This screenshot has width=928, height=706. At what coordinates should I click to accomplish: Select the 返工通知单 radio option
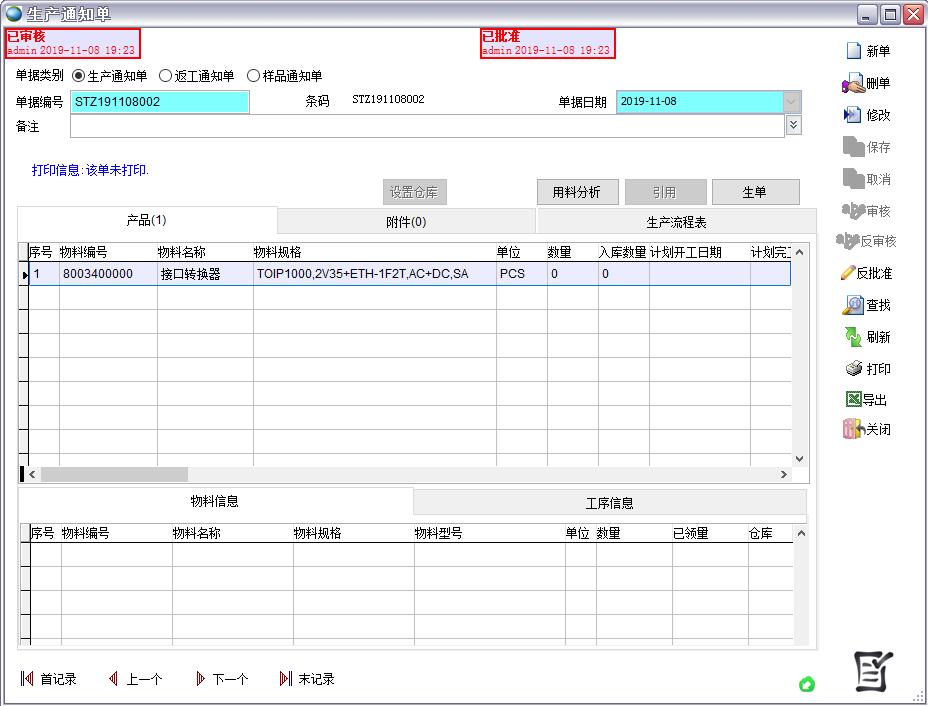[x=166, y=76]
